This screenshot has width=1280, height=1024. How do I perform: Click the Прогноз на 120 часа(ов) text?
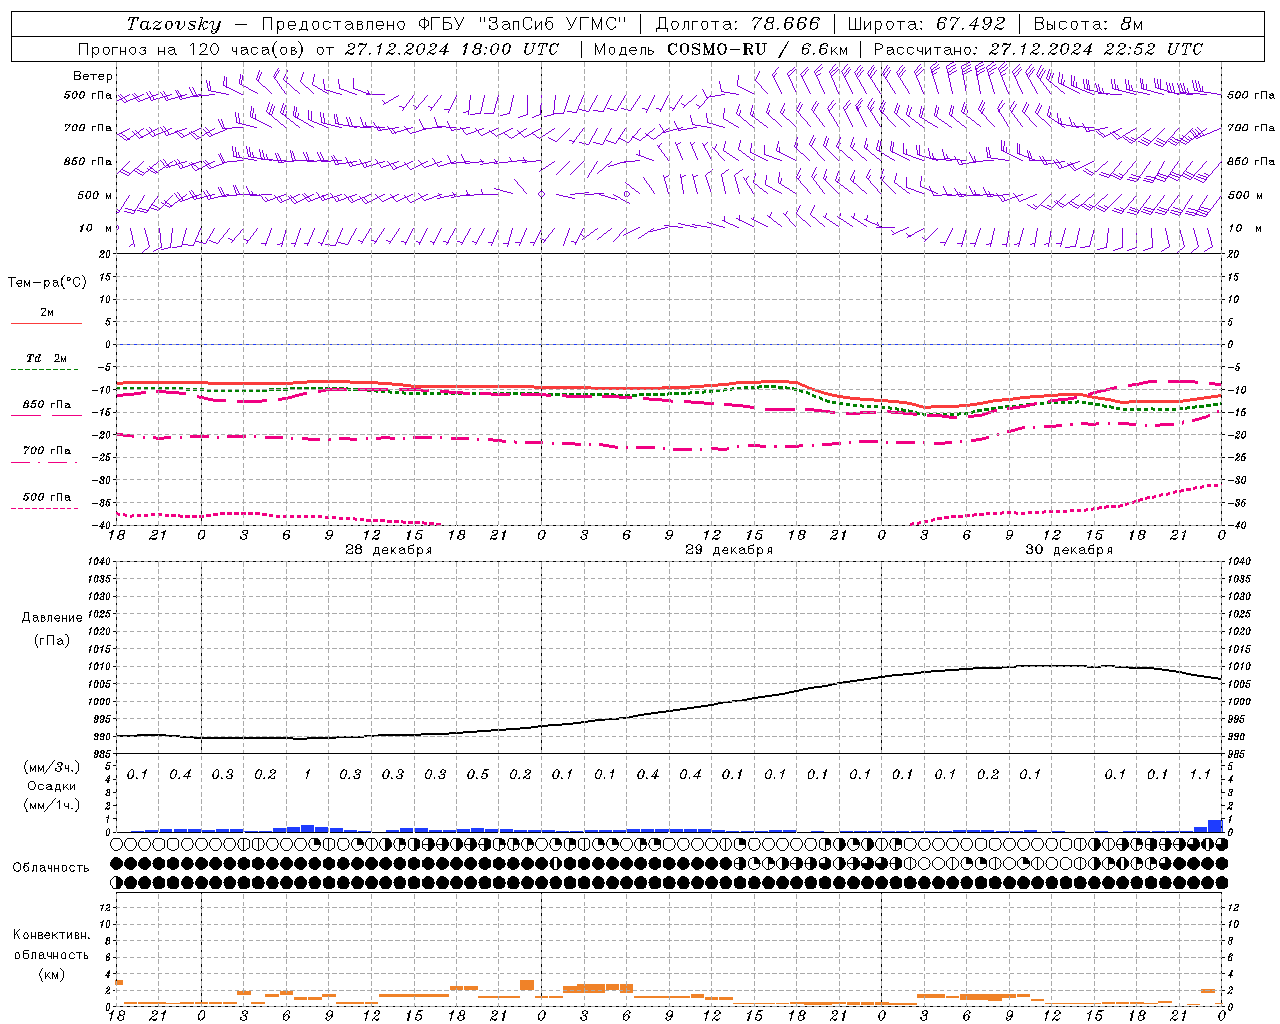tap(192, 49)
